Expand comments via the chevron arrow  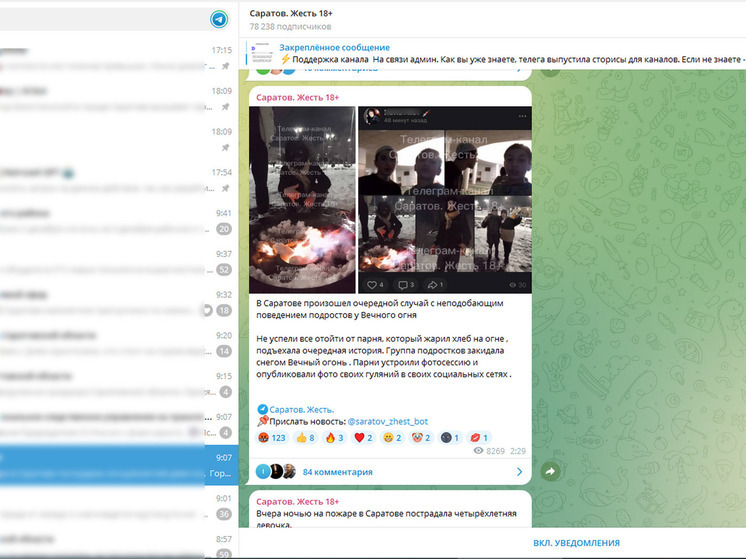pyautogui.click(x=518, y=471)
